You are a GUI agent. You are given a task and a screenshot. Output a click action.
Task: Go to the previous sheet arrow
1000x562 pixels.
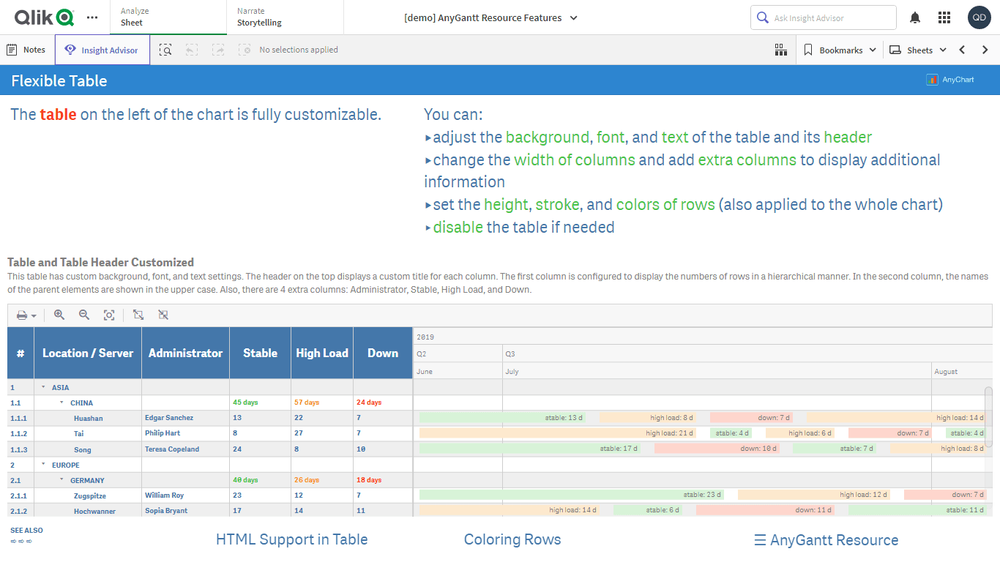pyautogui.click(x=962, y=50)
